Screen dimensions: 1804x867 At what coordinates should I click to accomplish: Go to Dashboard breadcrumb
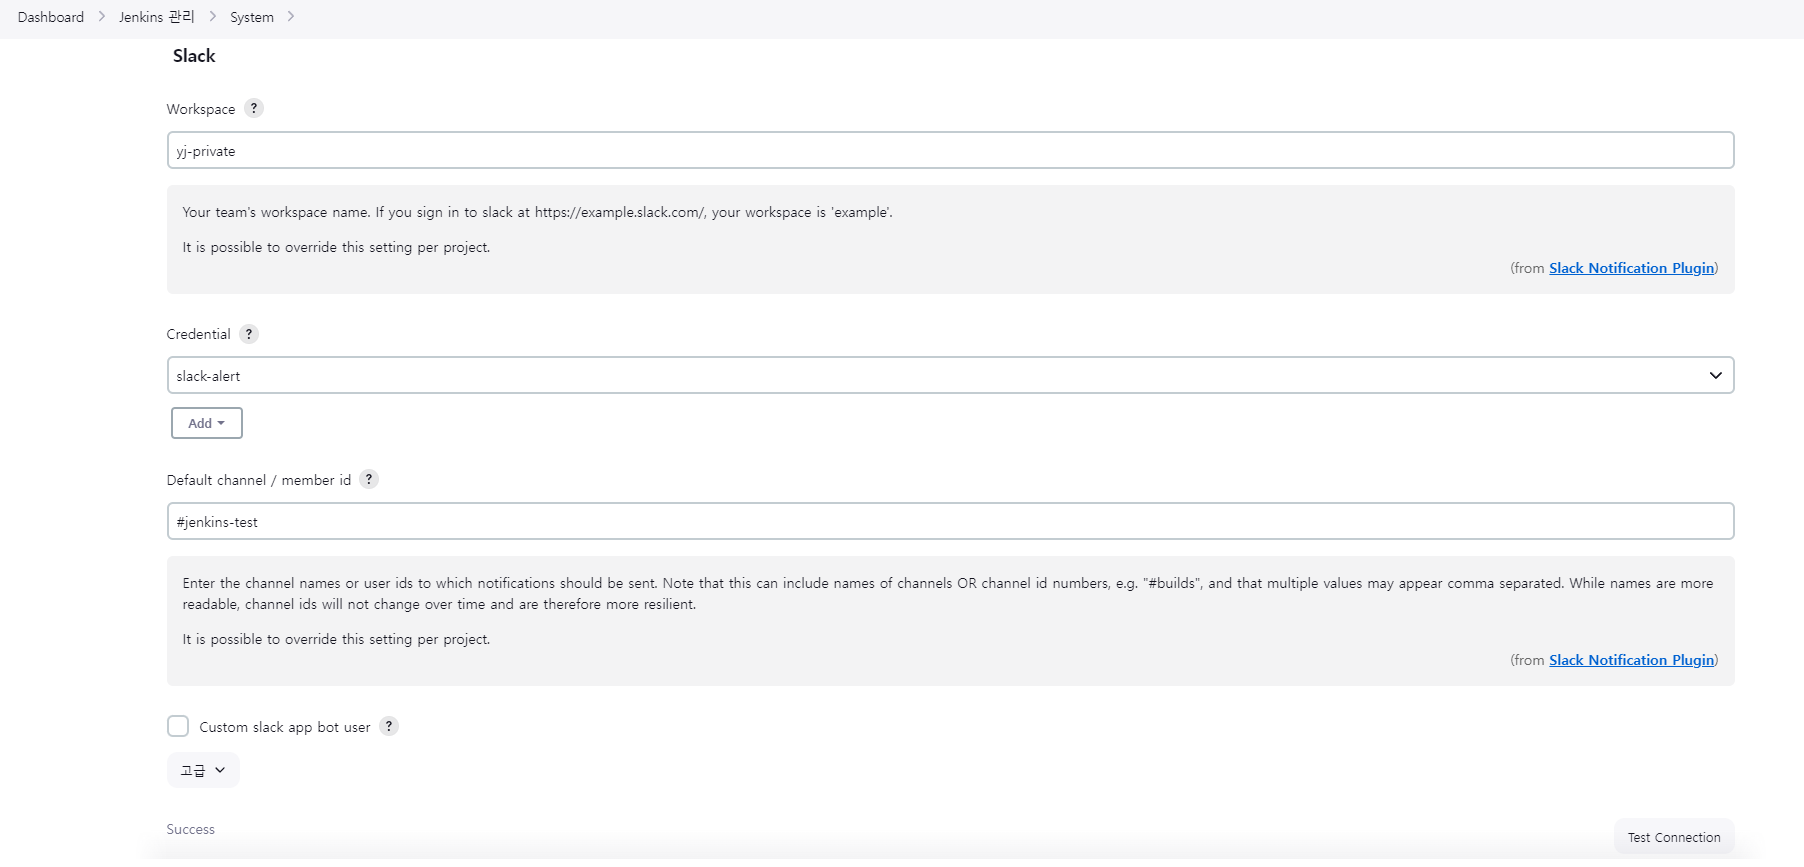click(x=51, y=17)
